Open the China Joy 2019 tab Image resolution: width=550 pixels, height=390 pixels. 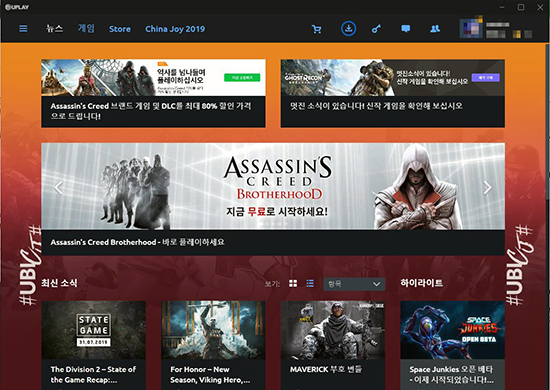click(x=175, y=29)
